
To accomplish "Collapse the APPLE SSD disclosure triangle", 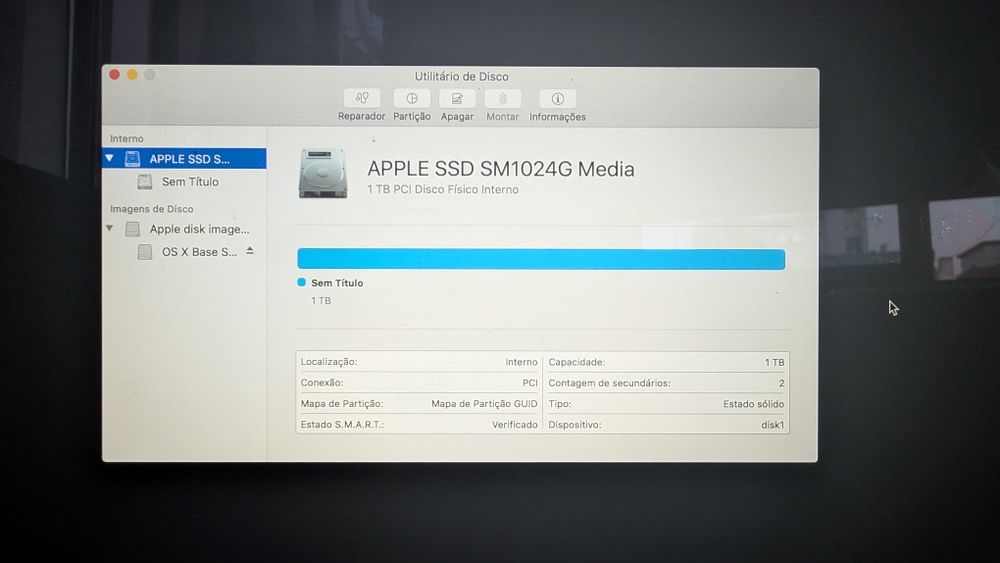I will (110, 158).
